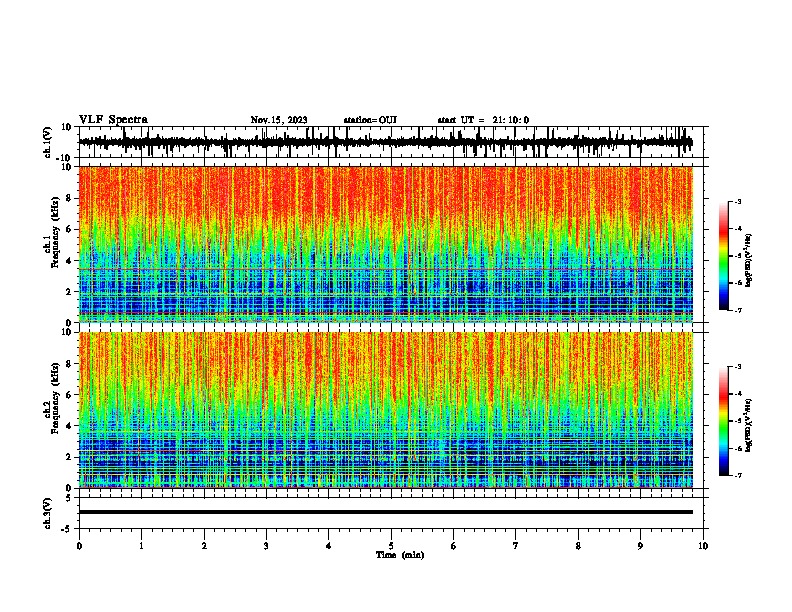The height and width of the screenshot is (612, 792).
Task: Click time axis tick label "6"
Action: click(454, 546)
